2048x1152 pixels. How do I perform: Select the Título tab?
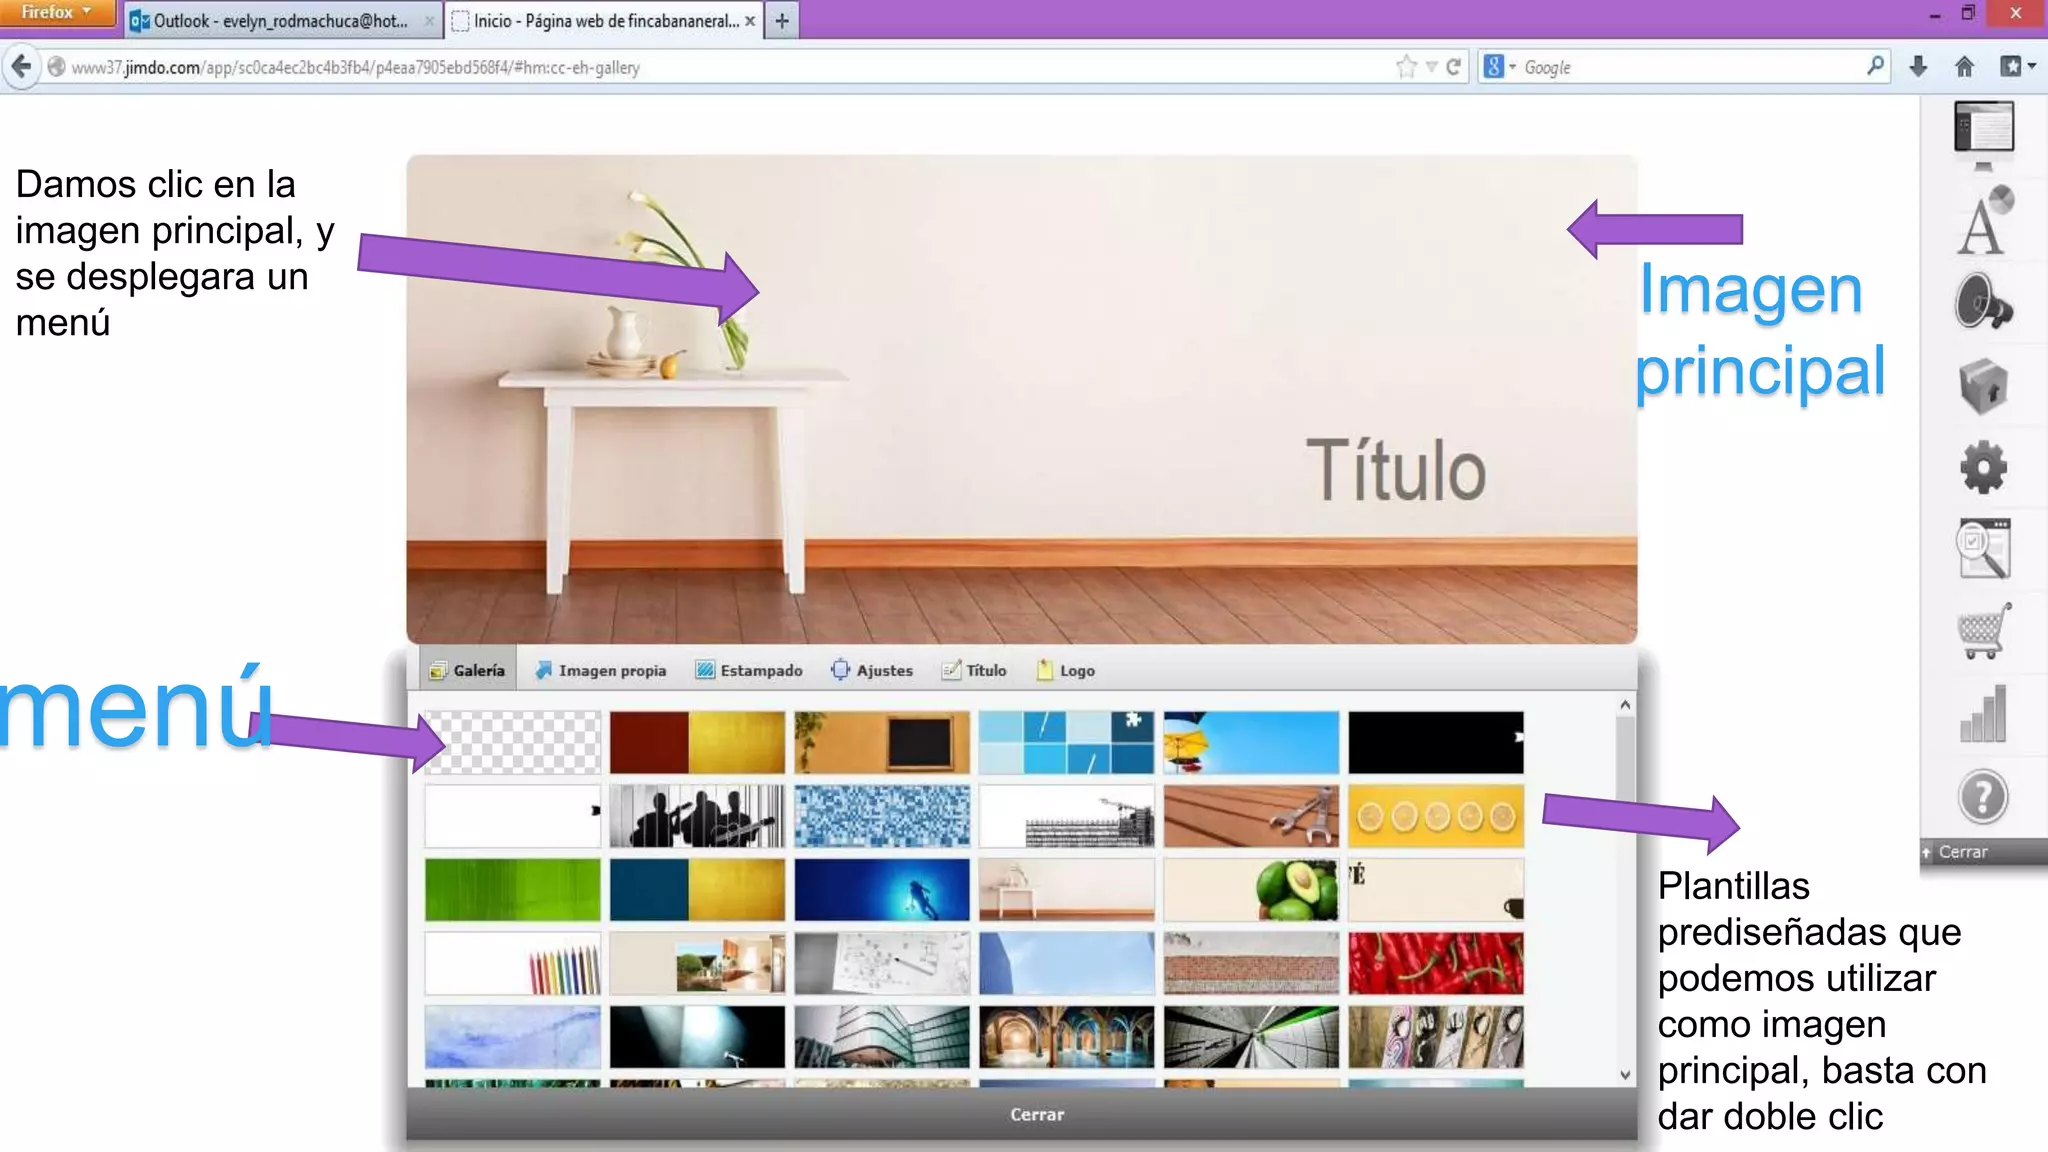(x=974, y=671)
